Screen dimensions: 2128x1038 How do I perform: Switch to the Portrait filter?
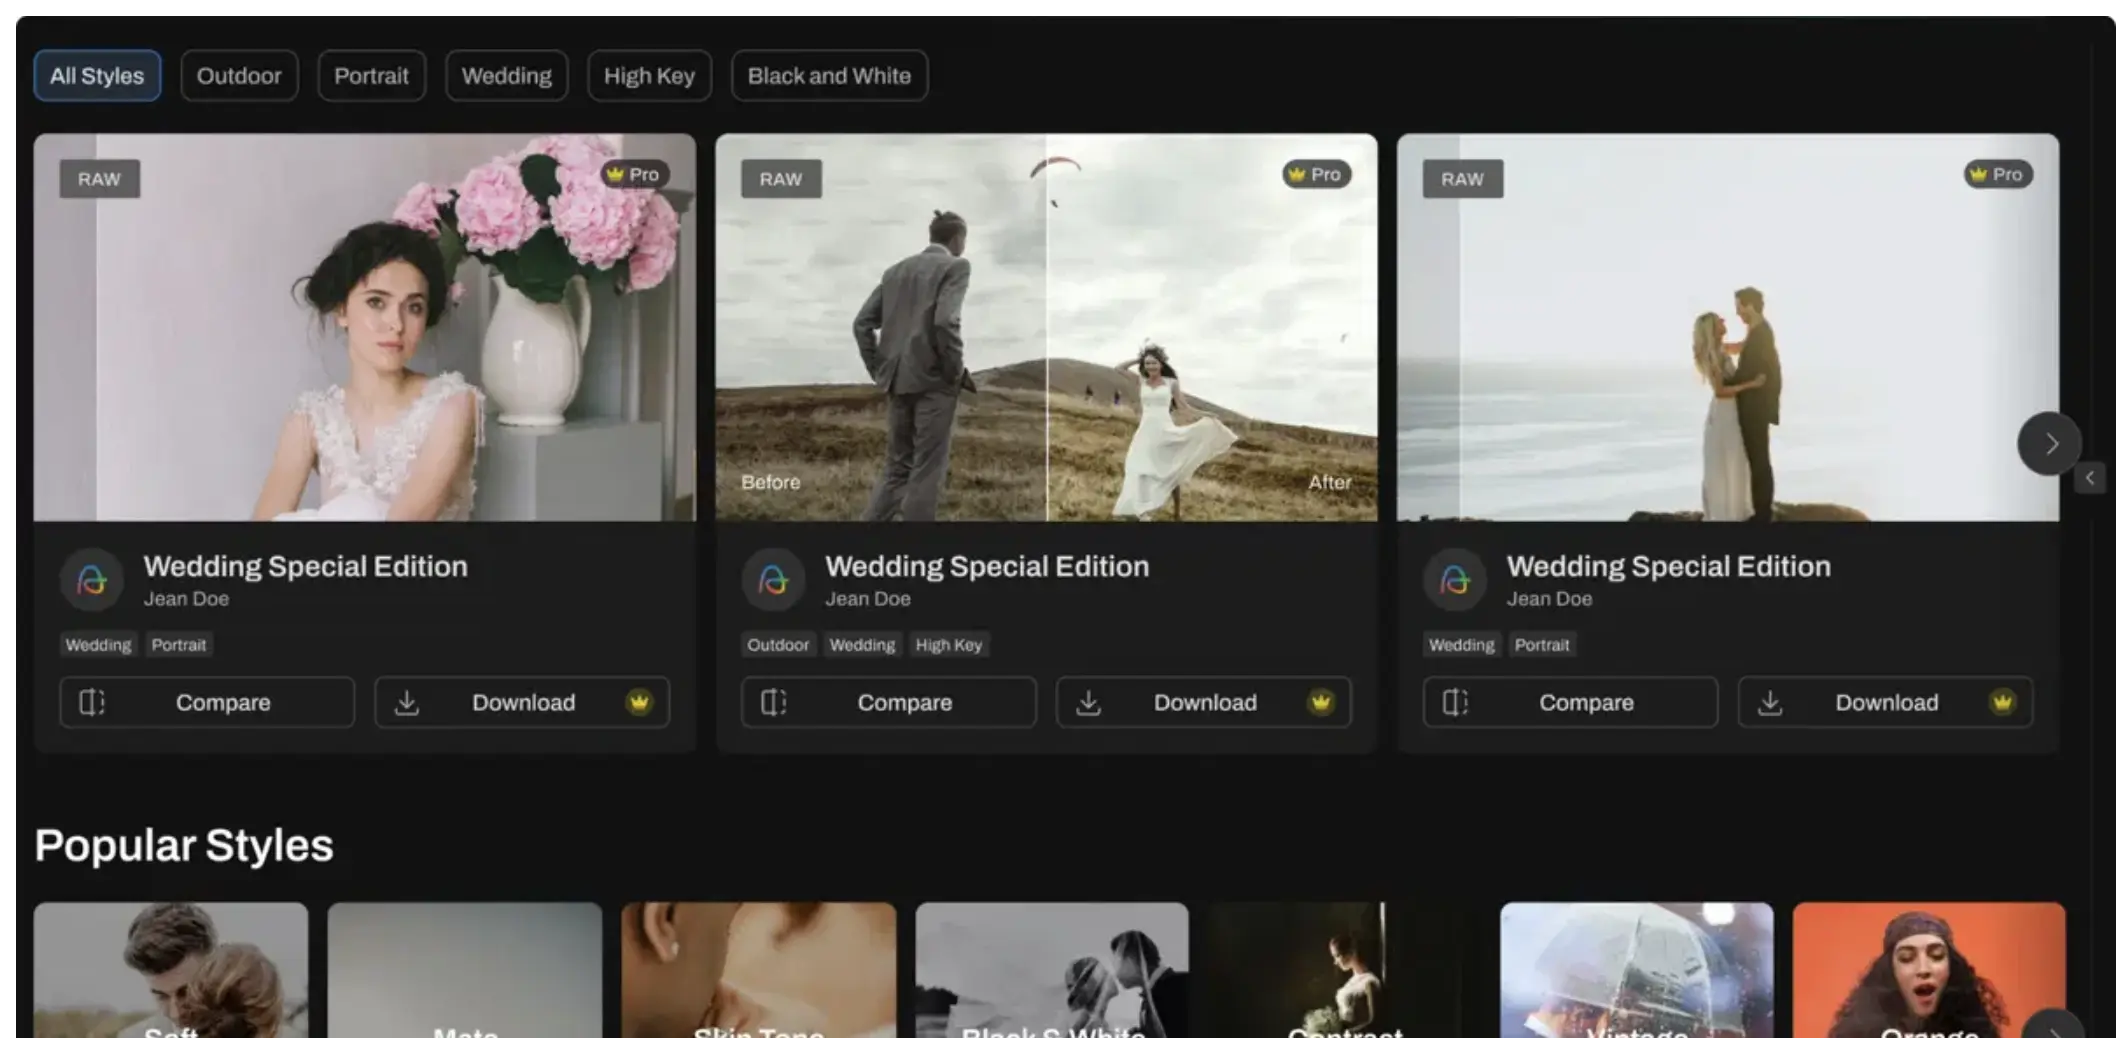click(x=371, y=76)
